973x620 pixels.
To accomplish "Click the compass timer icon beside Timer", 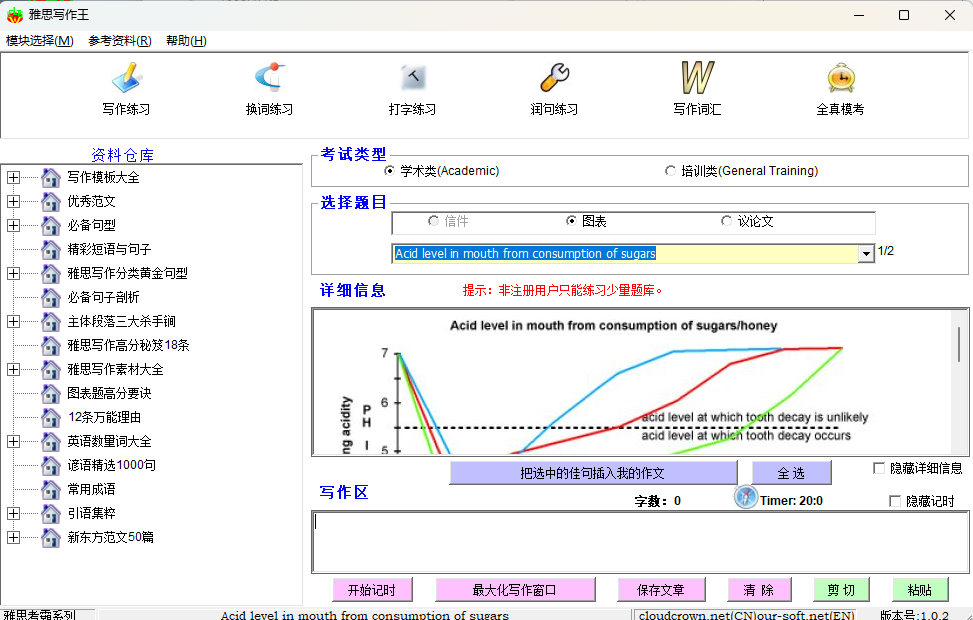I will click(x=746, y=497).
